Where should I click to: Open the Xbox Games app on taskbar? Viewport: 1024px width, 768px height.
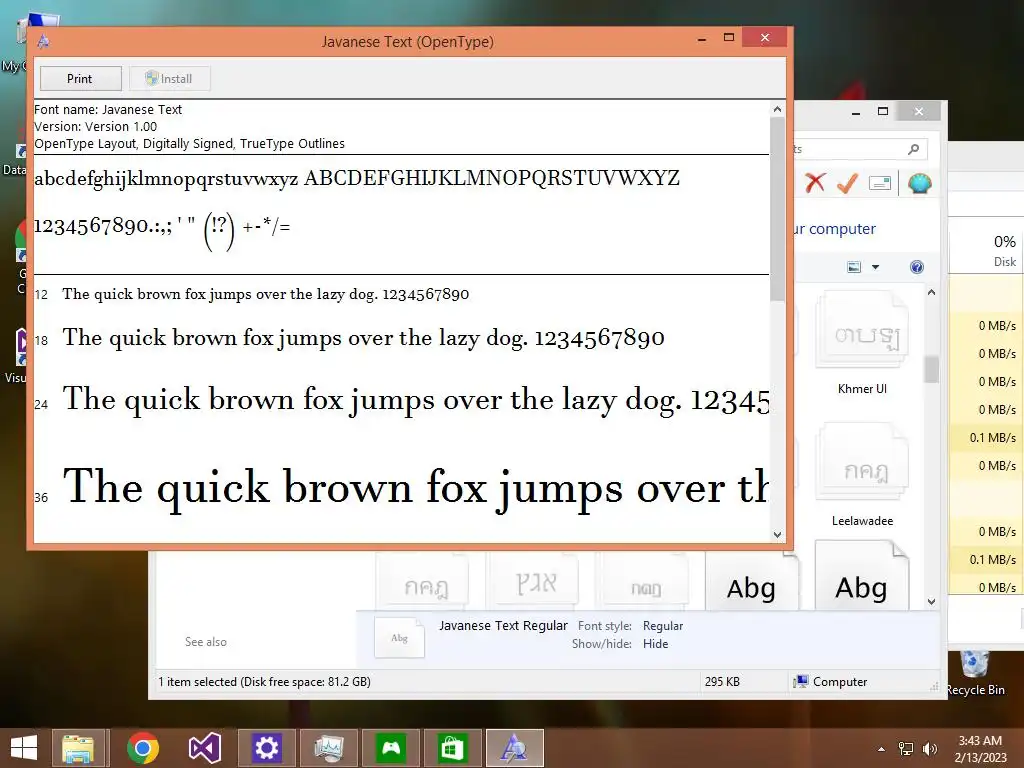click(x=391, y=748)
